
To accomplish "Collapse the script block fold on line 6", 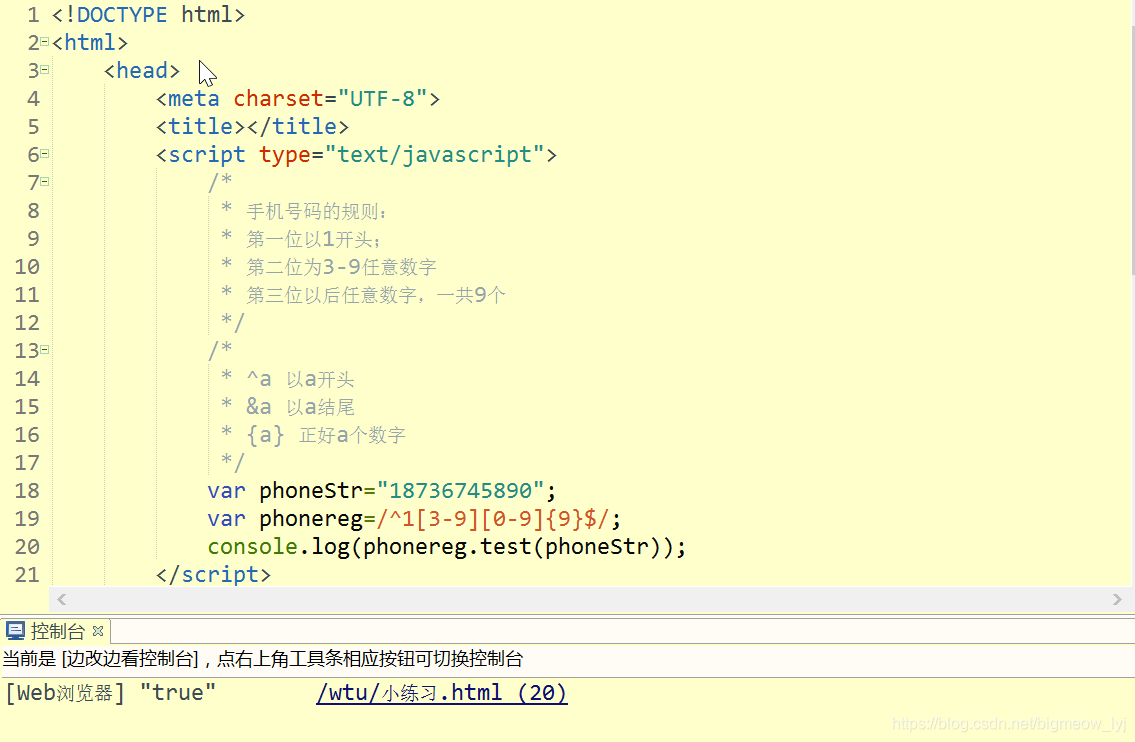I will tap(45, 153).
